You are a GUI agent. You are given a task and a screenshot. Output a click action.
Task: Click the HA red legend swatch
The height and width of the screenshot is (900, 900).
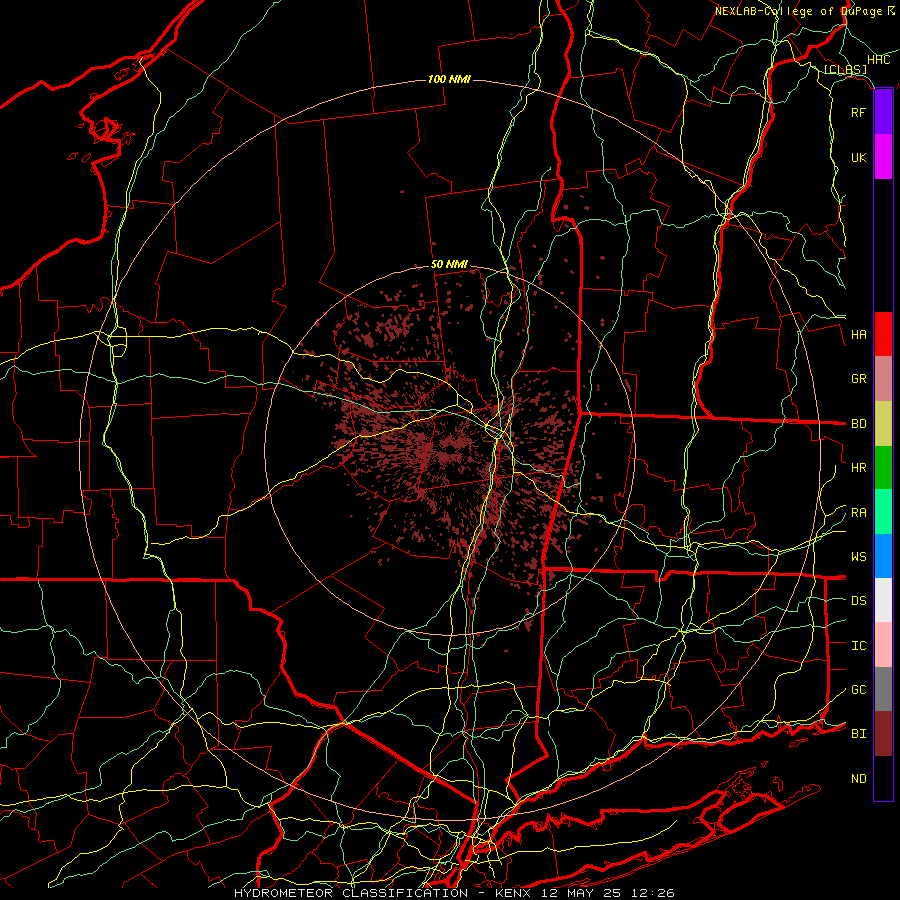pos(883,334)
